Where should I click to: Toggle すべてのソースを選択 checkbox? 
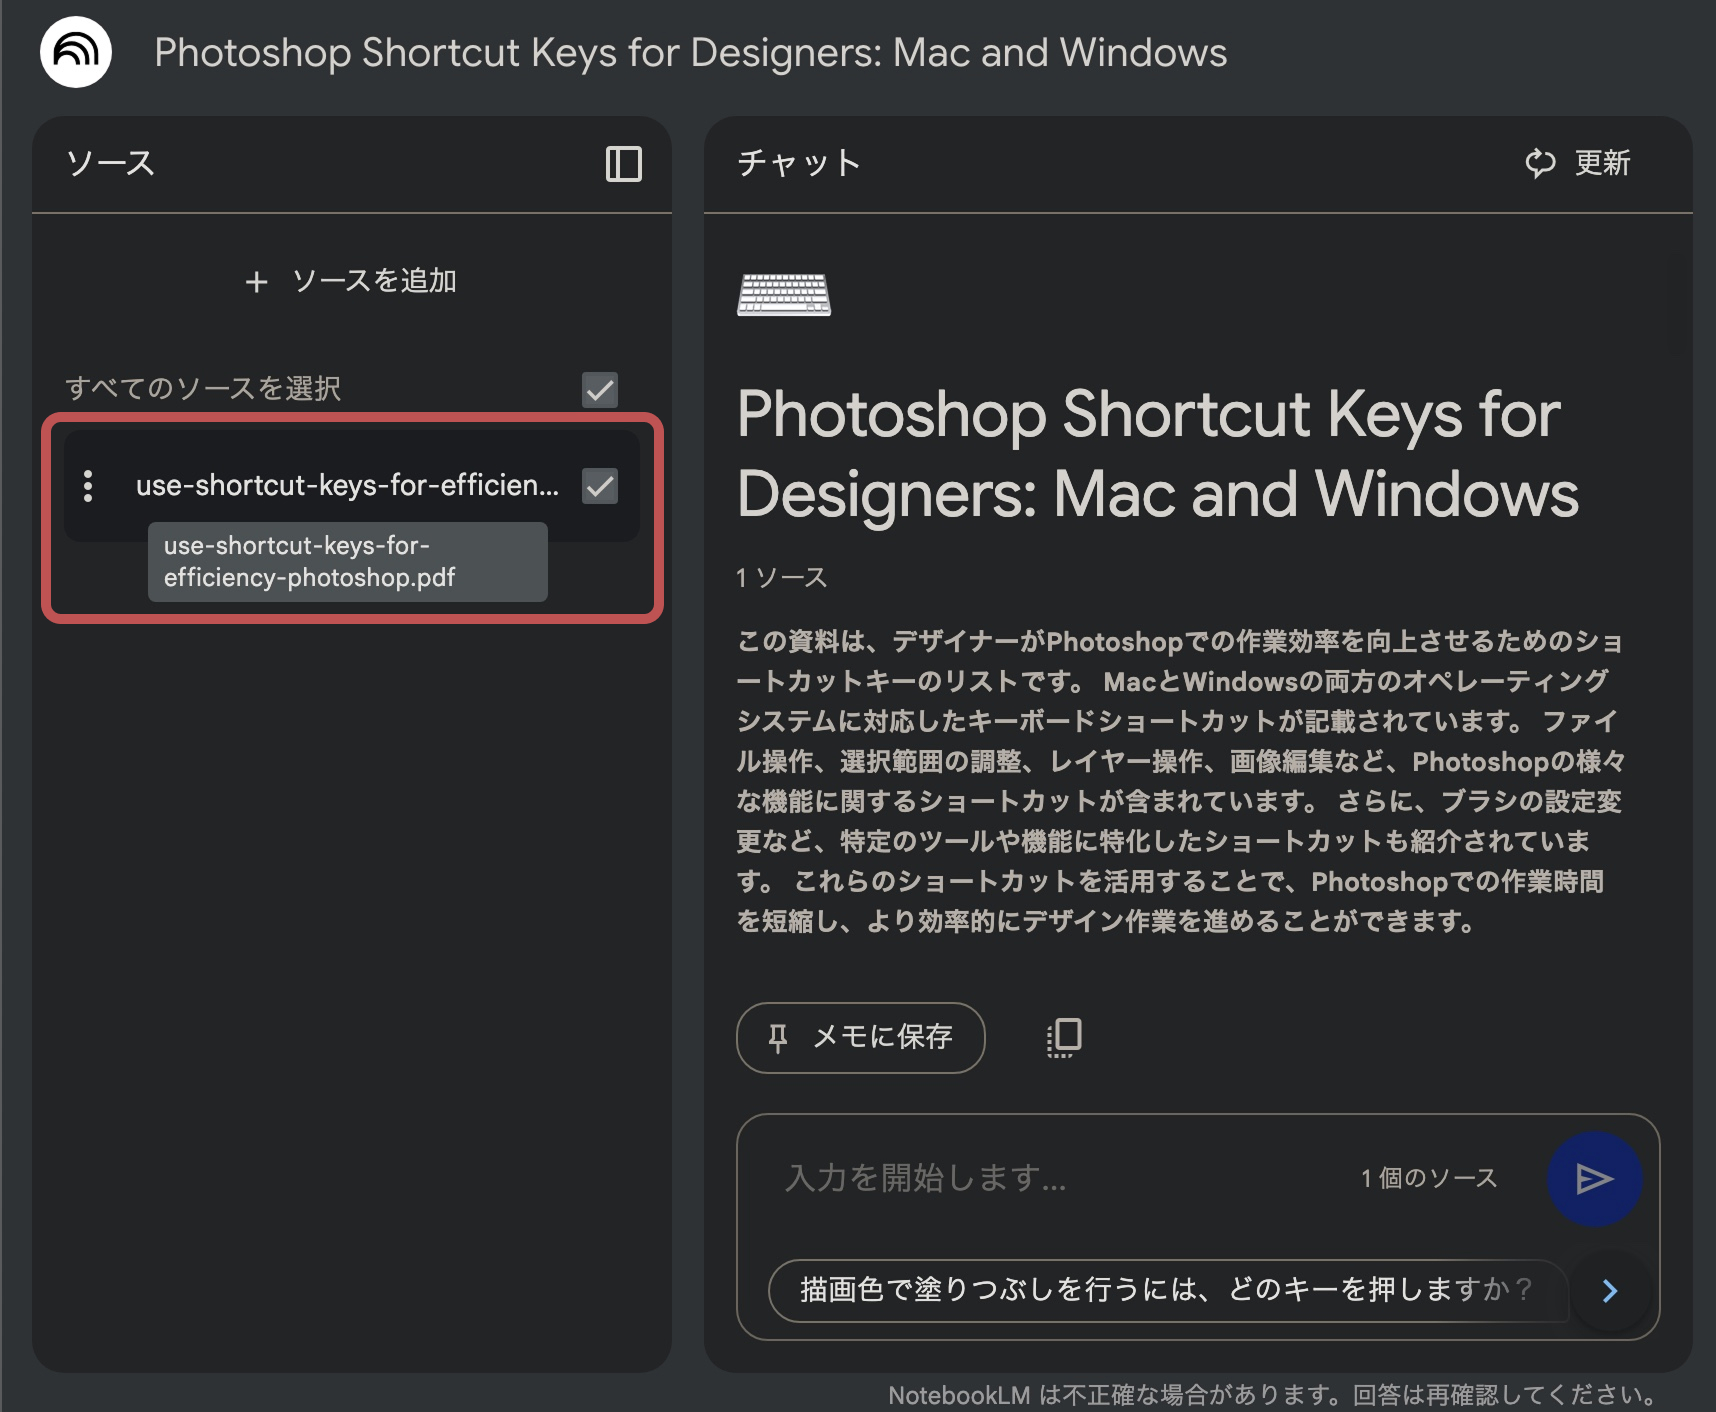point(600,389)
